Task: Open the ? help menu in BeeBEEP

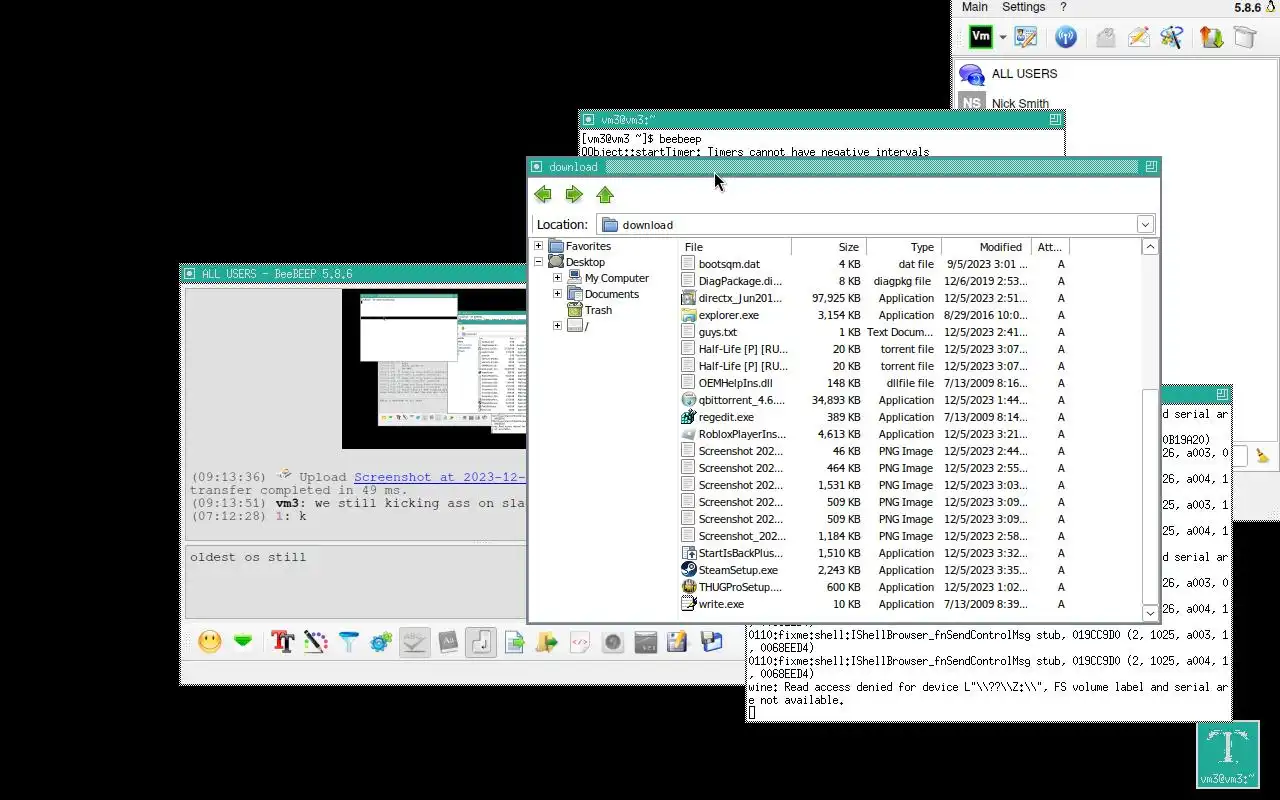Action: [1063, 7]
